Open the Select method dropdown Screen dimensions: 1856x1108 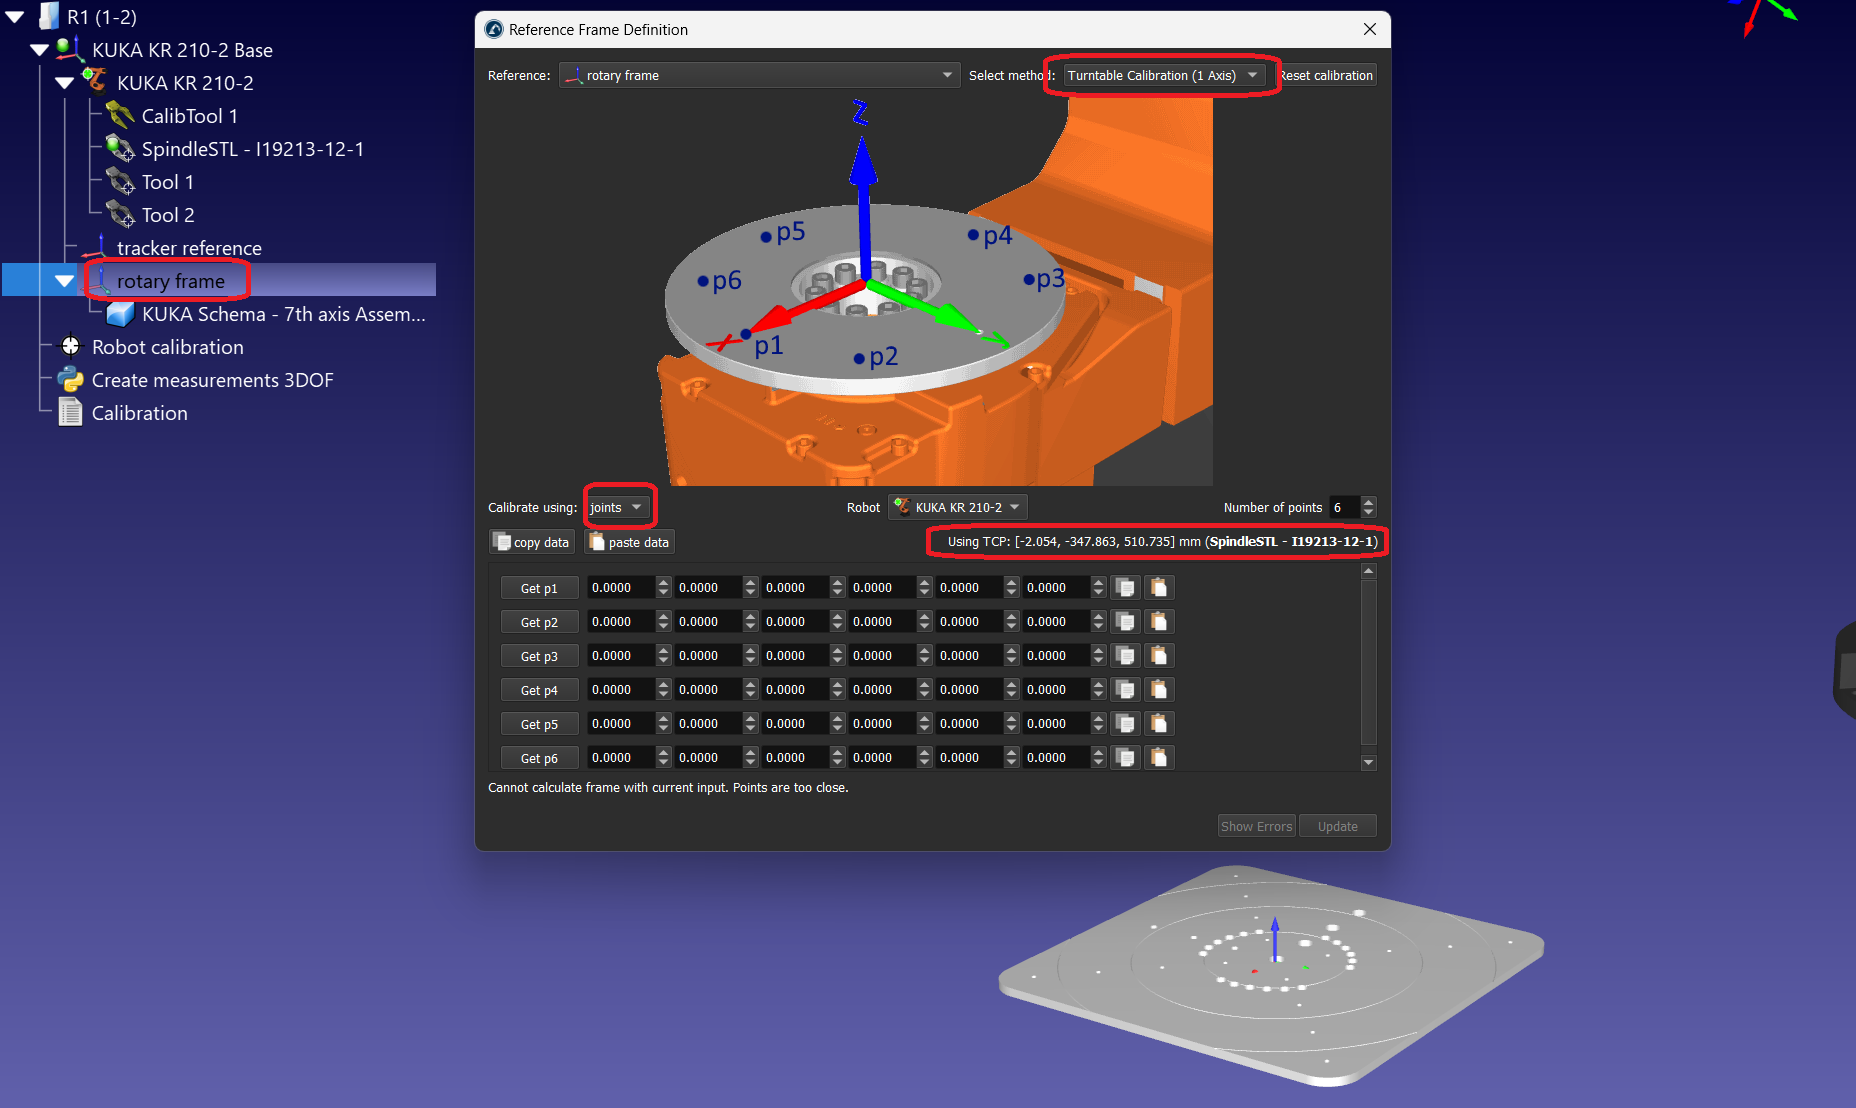tap(1163, 76)
